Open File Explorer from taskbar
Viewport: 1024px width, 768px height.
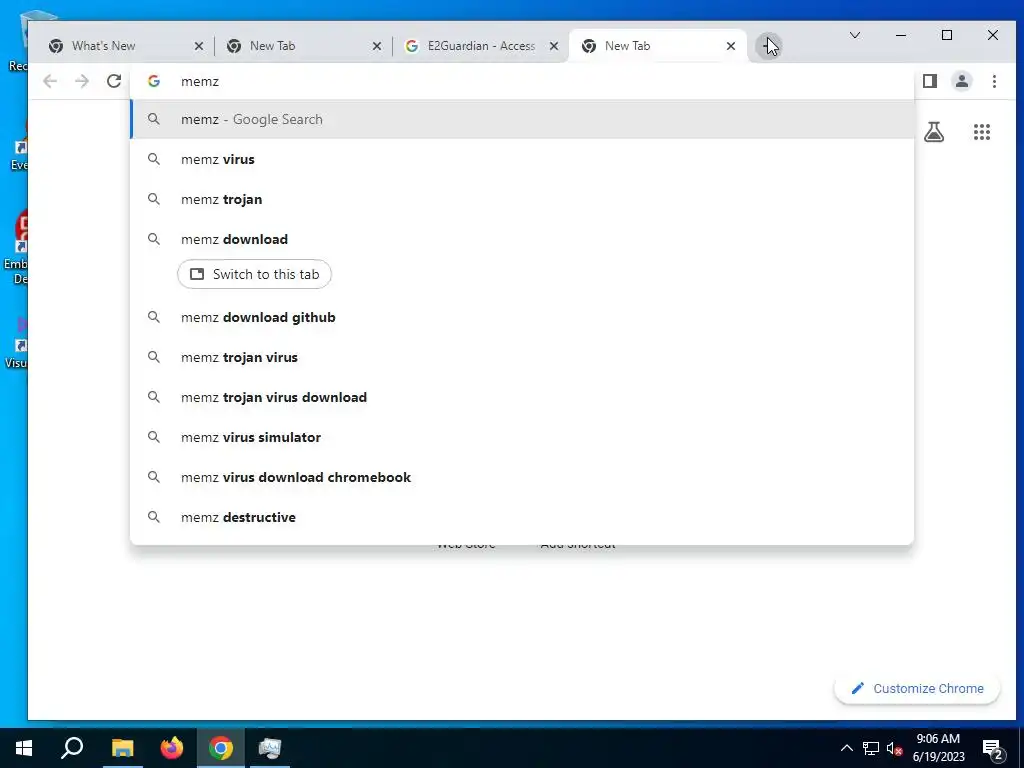tap(122, 748)
